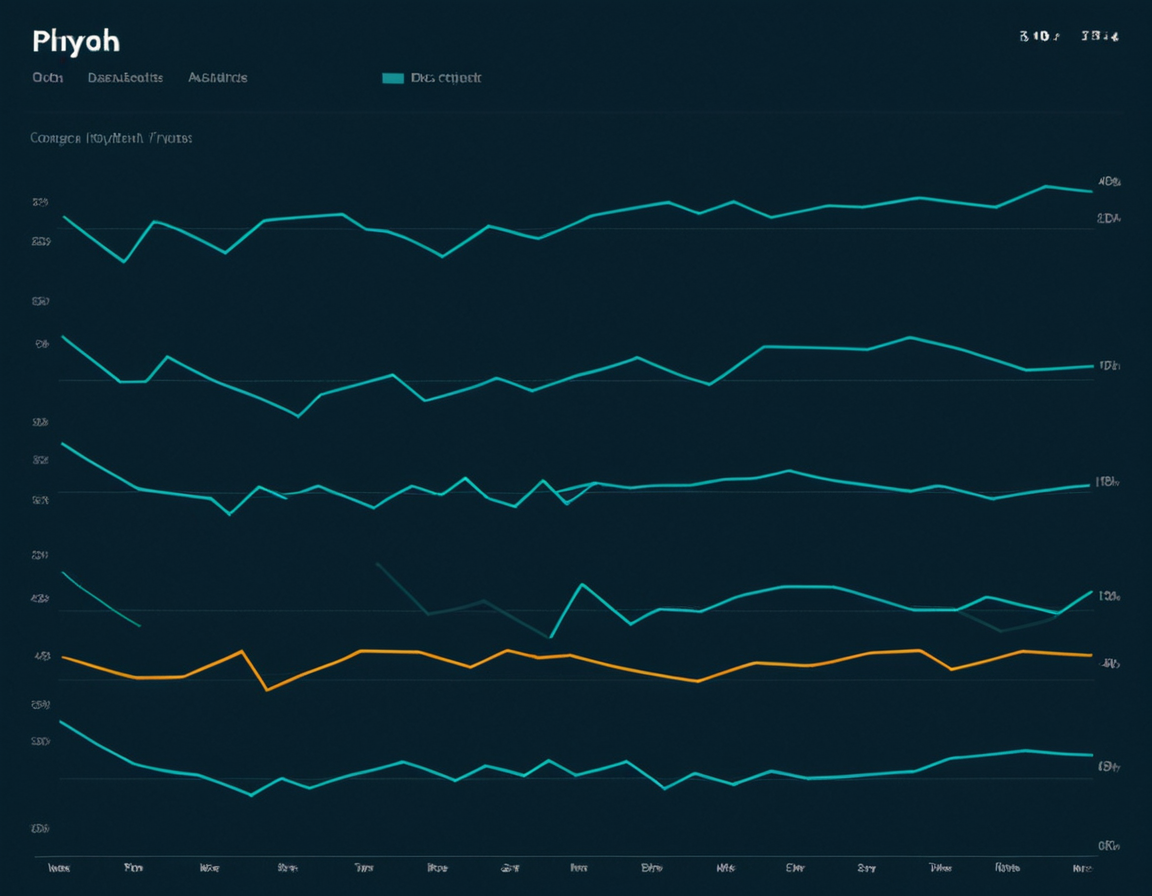1152x896 pixels.
Task: Open the Analytics section from the top navigation
Action: coord(218,77)
